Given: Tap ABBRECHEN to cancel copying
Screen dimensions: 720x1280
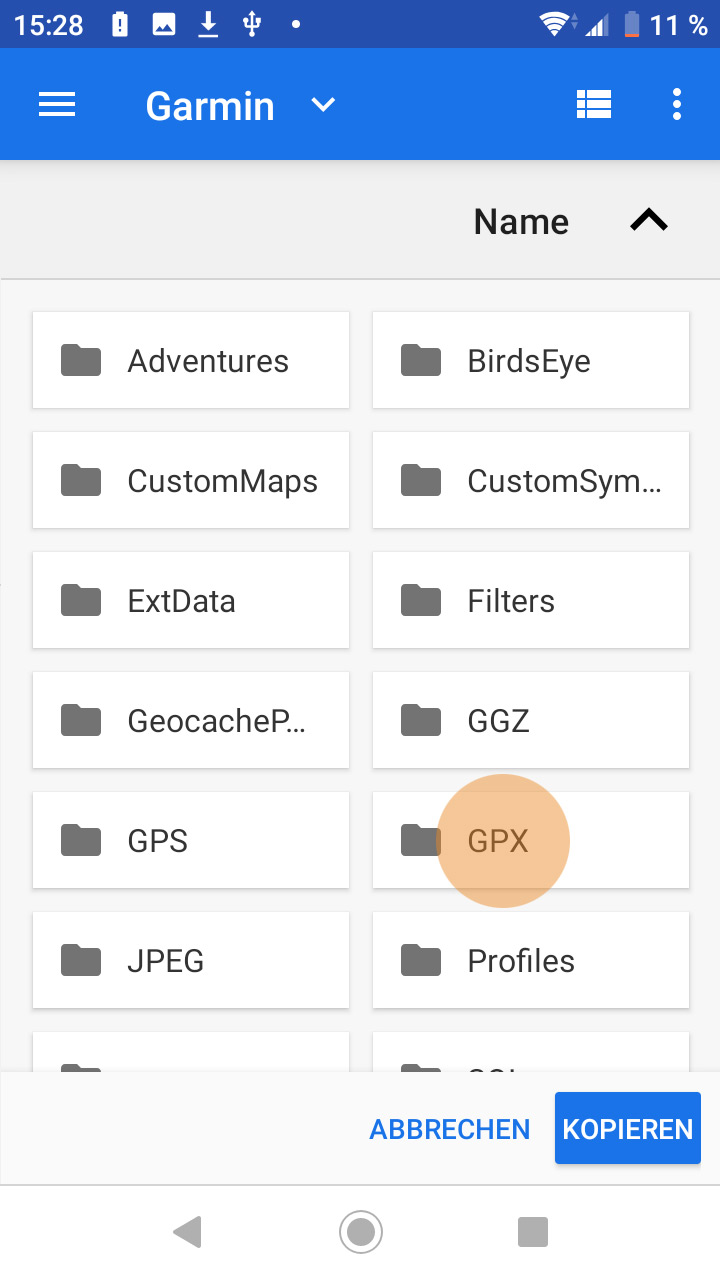Looking at the screenshot, I should pos(450,1129).
